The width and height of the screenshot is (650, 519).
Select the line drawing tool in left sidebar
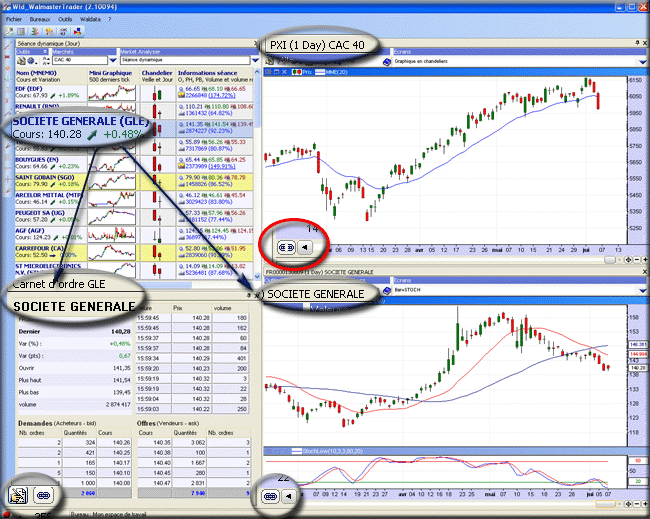pyautogui.click(x=7, y=46)
